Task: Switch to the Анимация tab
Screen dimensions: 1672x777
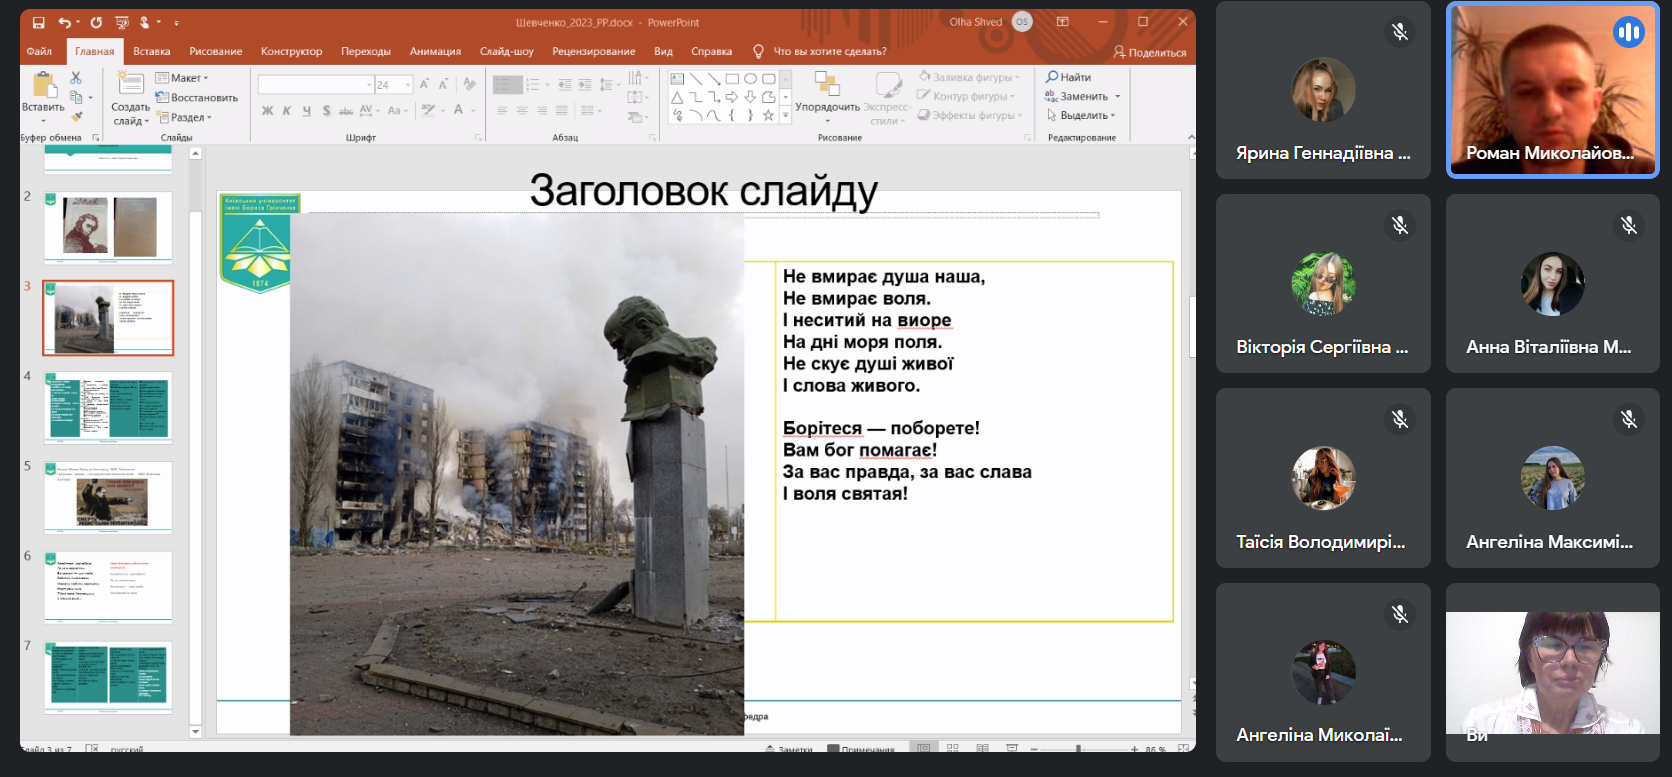Action: coord(435,51)
